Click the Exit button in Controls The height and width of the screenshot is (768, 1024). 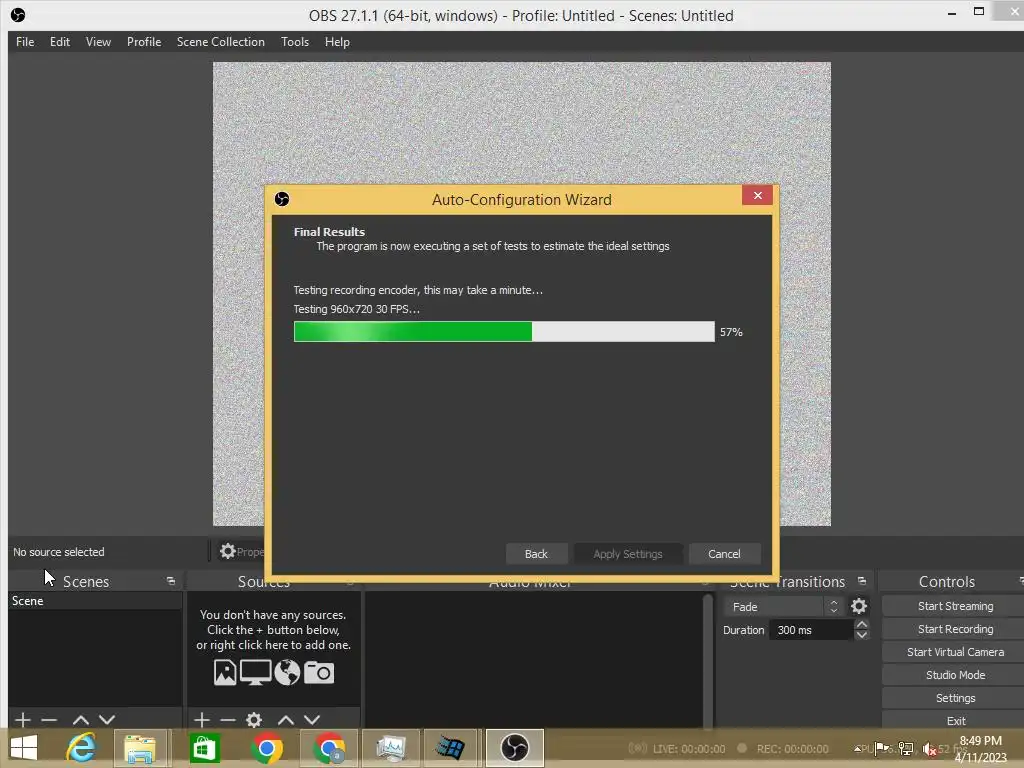pos(955,720)
